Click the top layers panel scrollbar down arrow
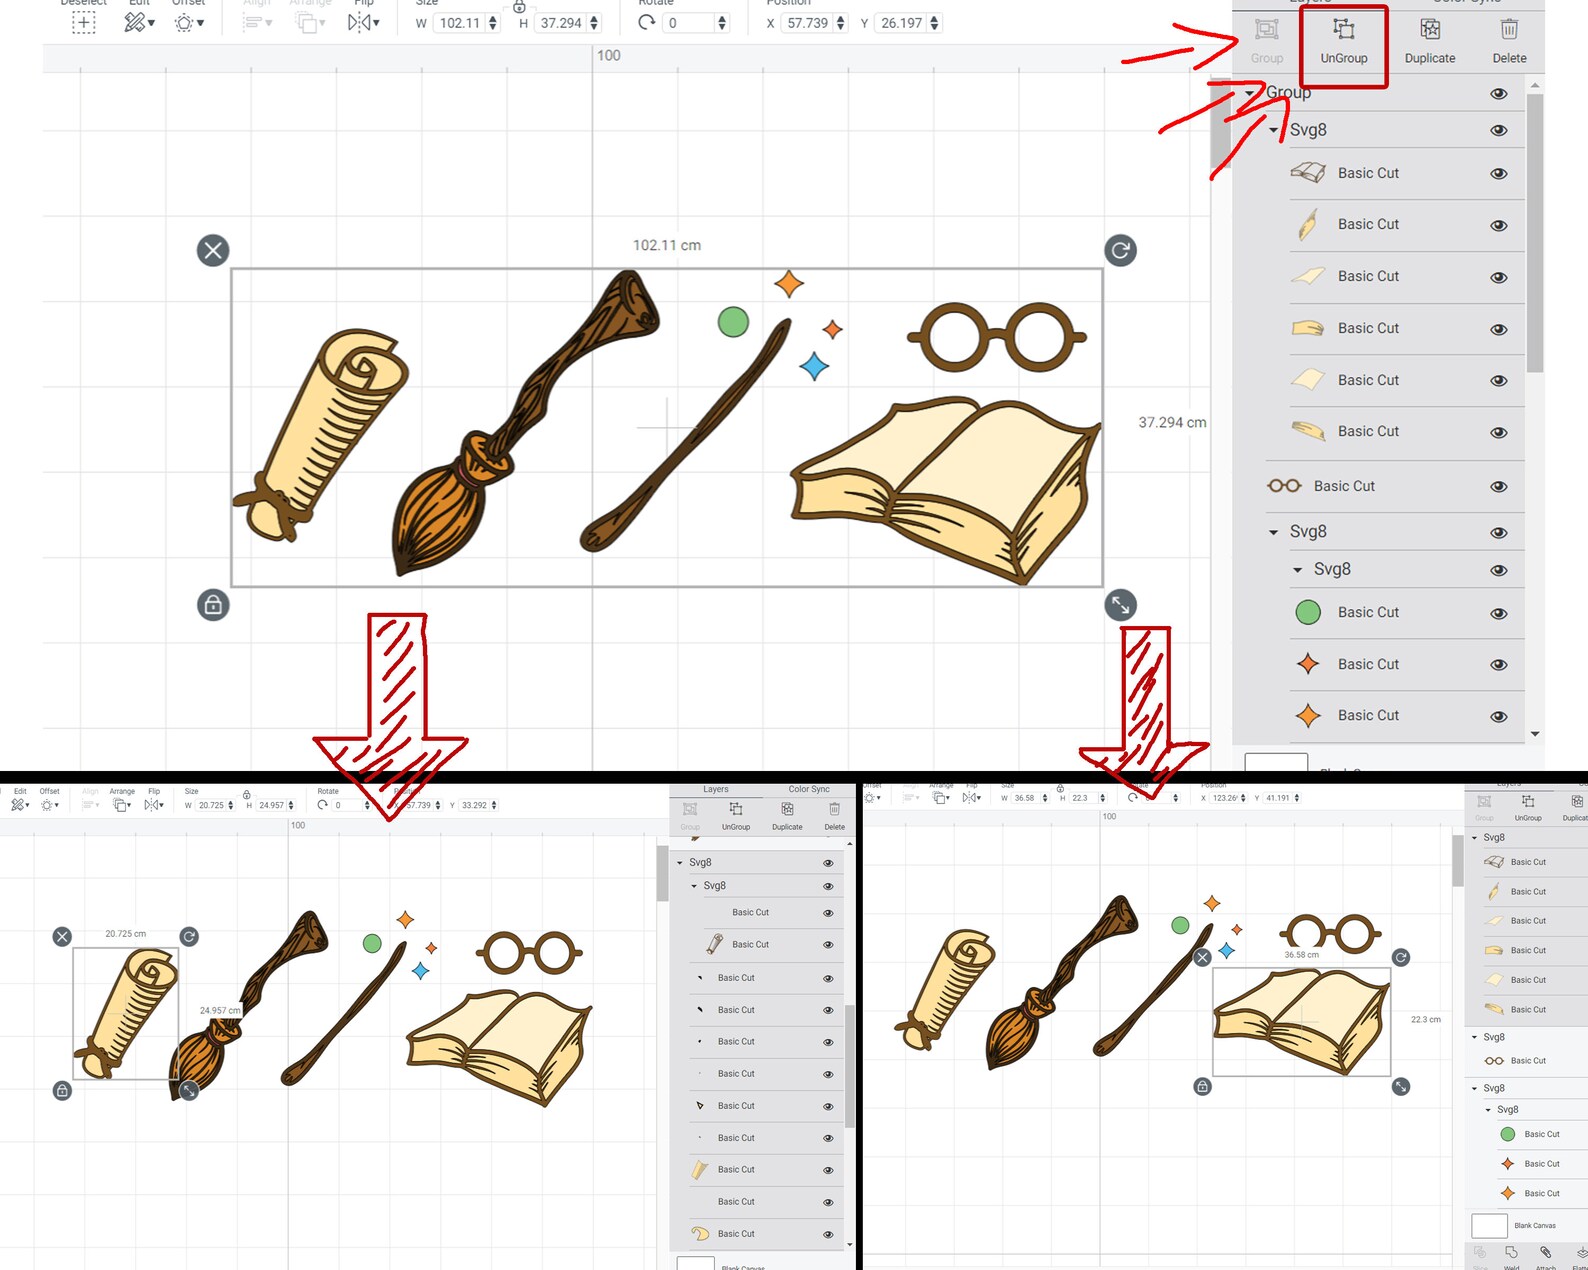Screen dimensions: 1588x1270 pyautogui.click(x=1535, y=734)
